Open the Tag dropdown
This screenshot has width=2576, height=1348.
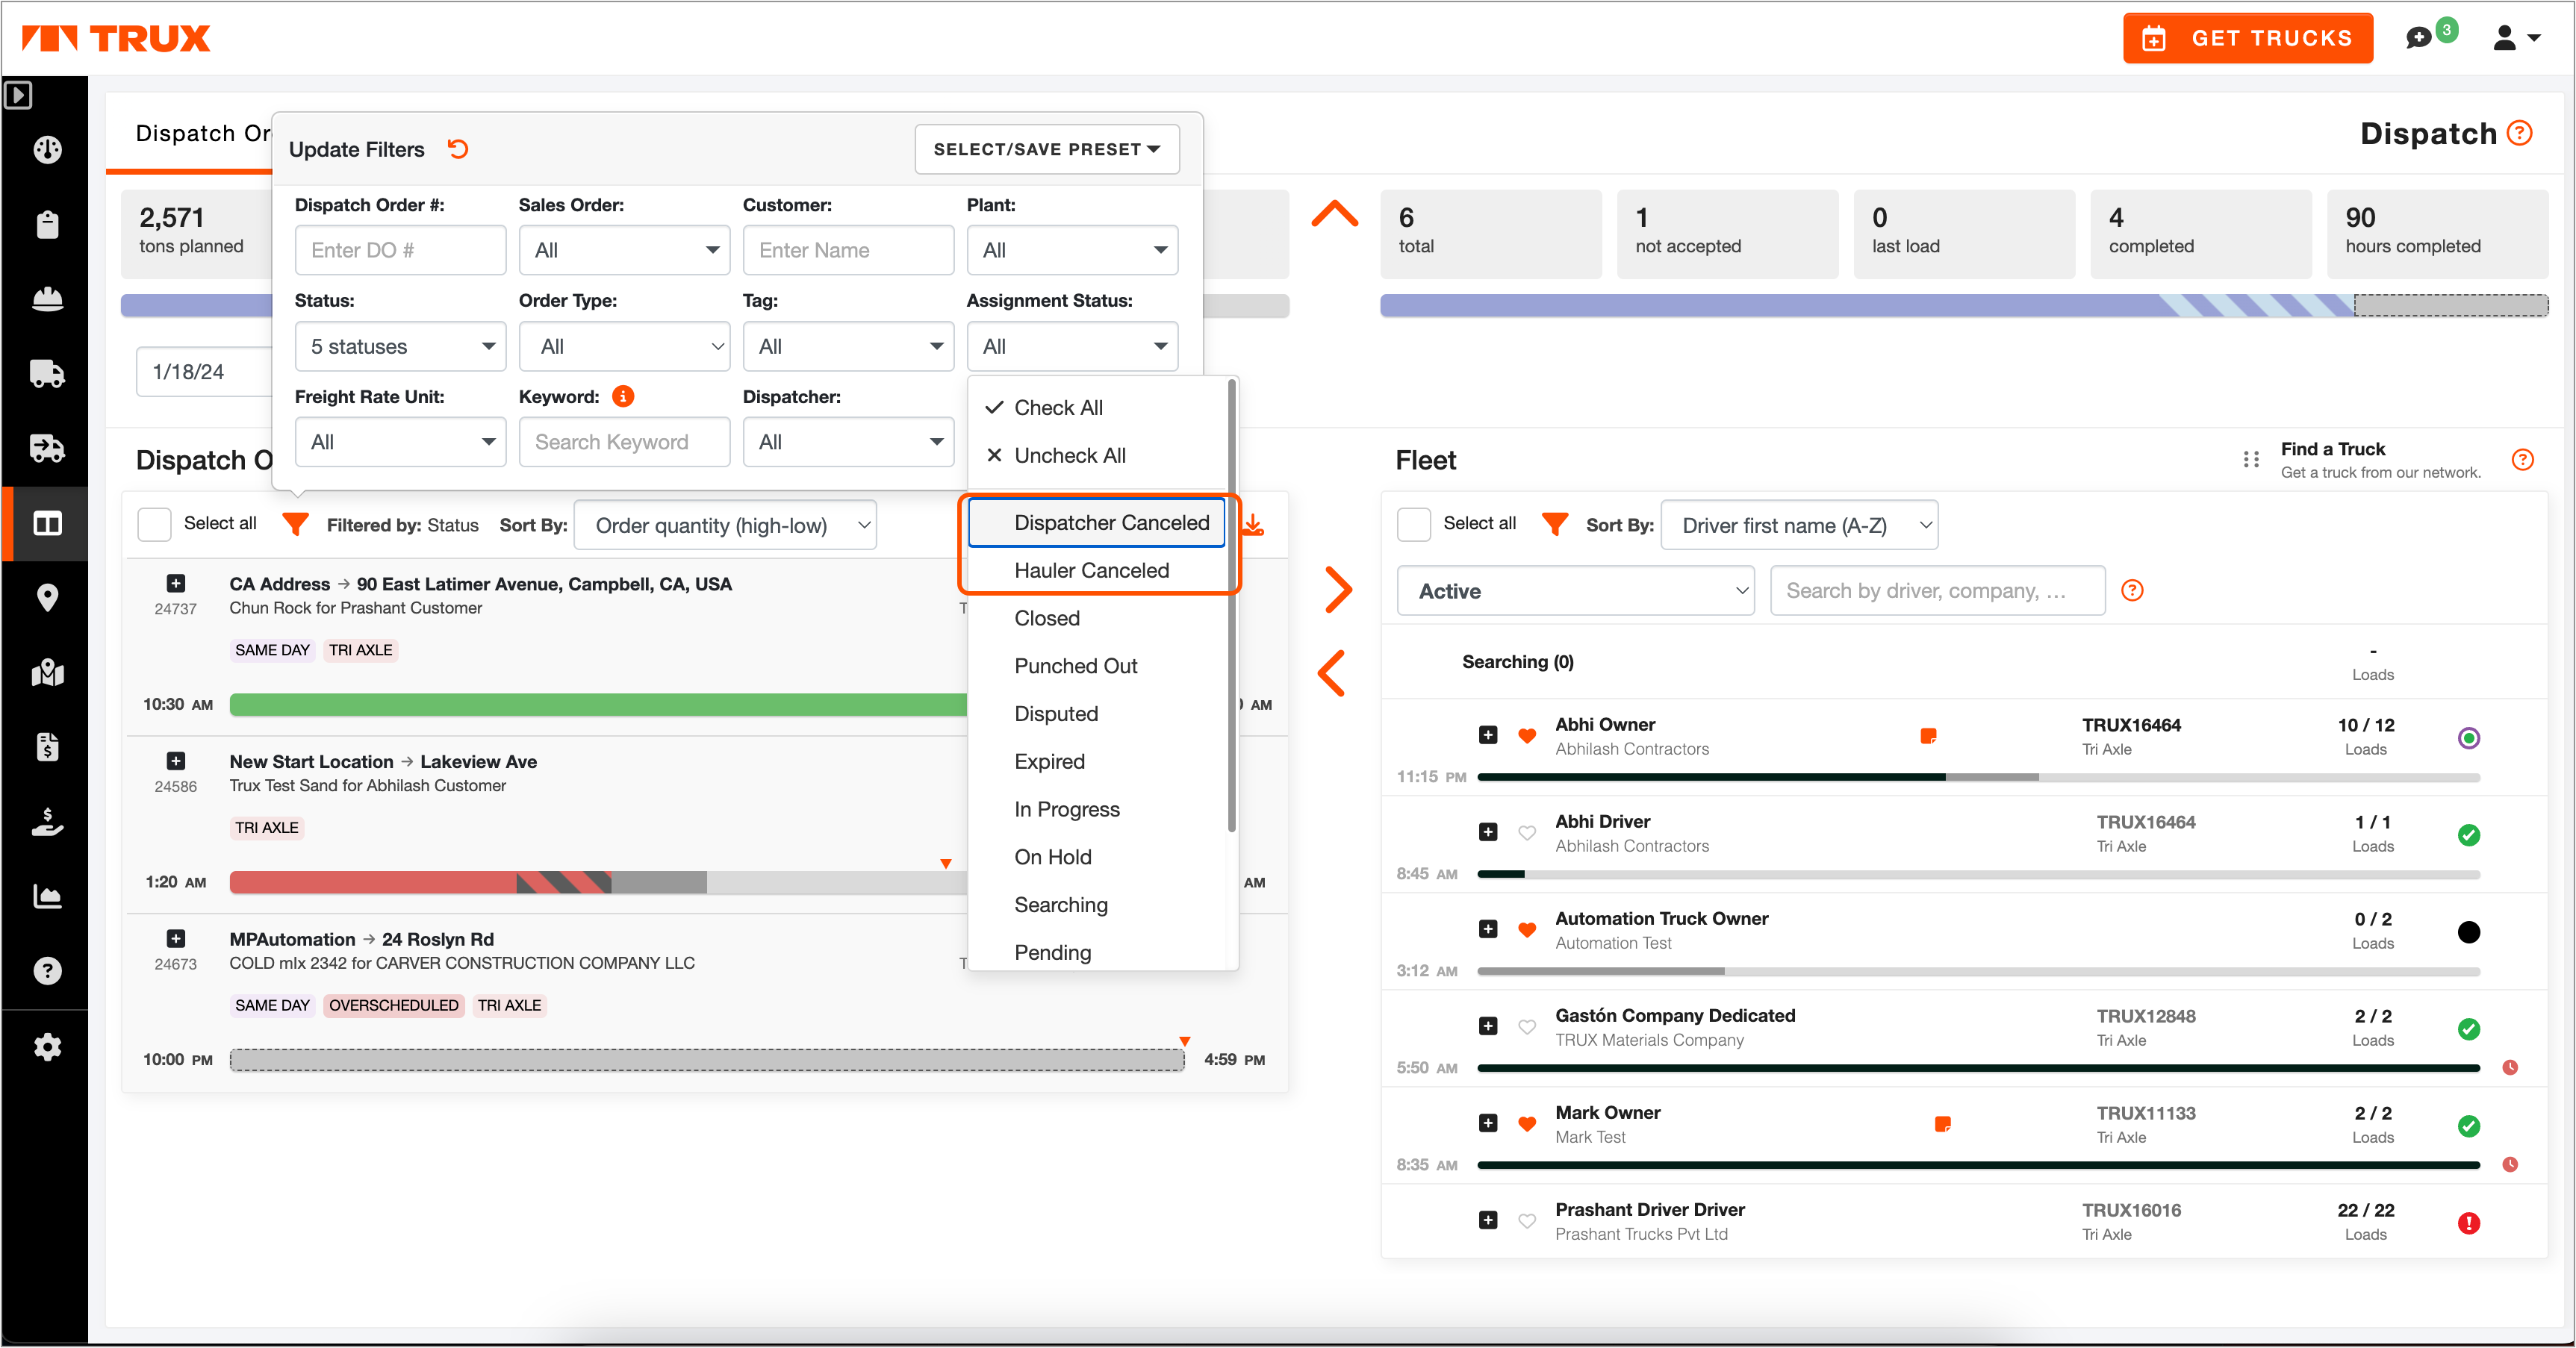pos(849,346)
